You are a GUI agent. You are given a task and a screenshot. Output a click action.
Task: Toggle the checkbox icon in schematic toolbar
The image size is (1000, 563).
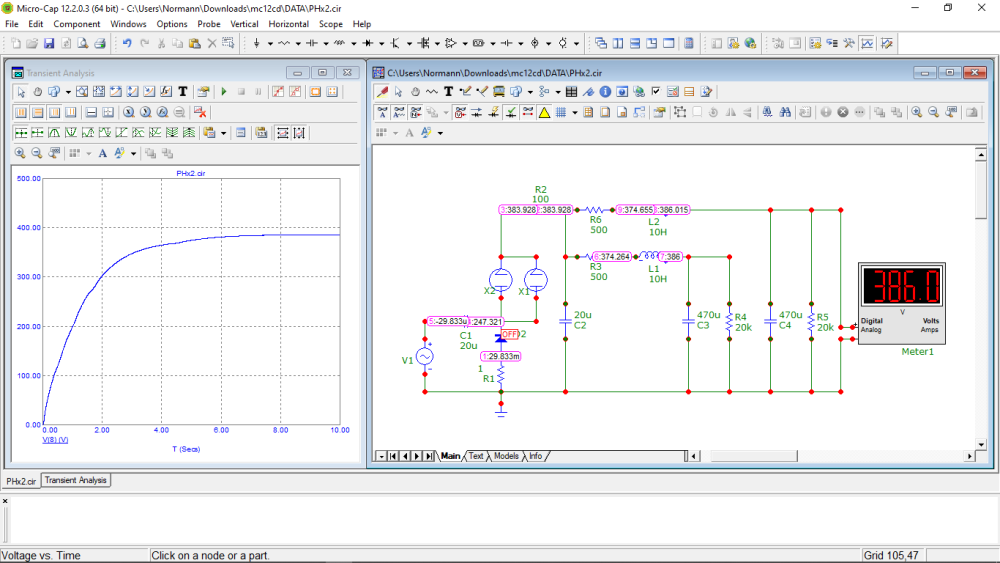click(x=656, y=92)
